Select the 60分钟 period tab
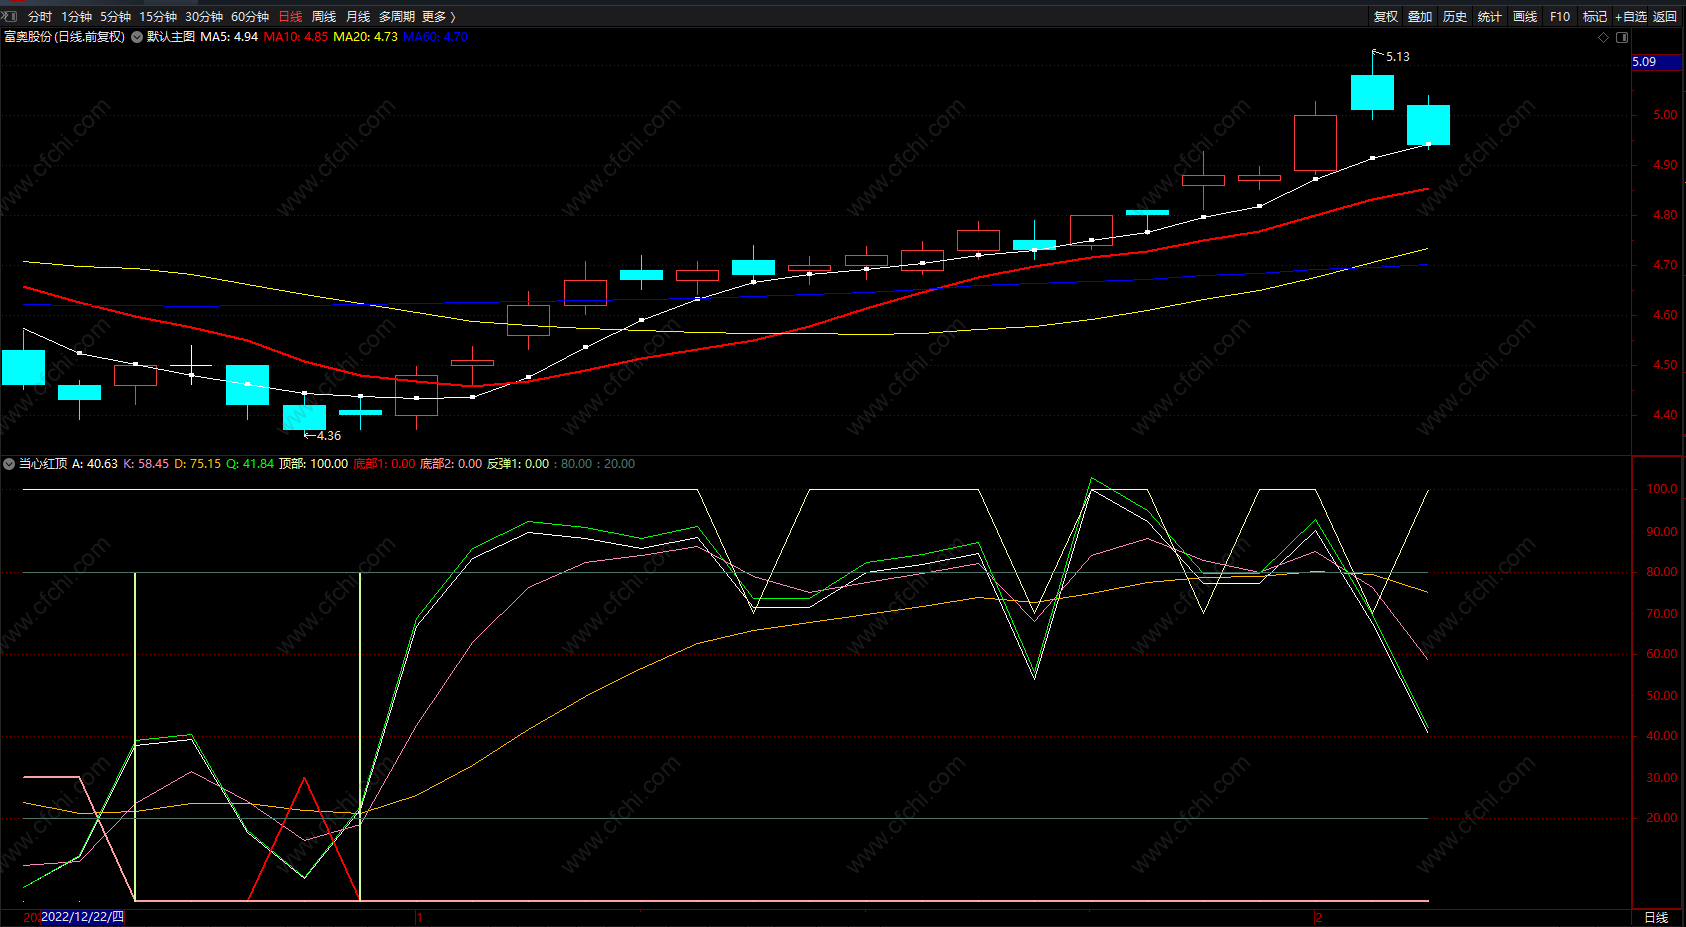1686x927 pixels. [250, 17]
